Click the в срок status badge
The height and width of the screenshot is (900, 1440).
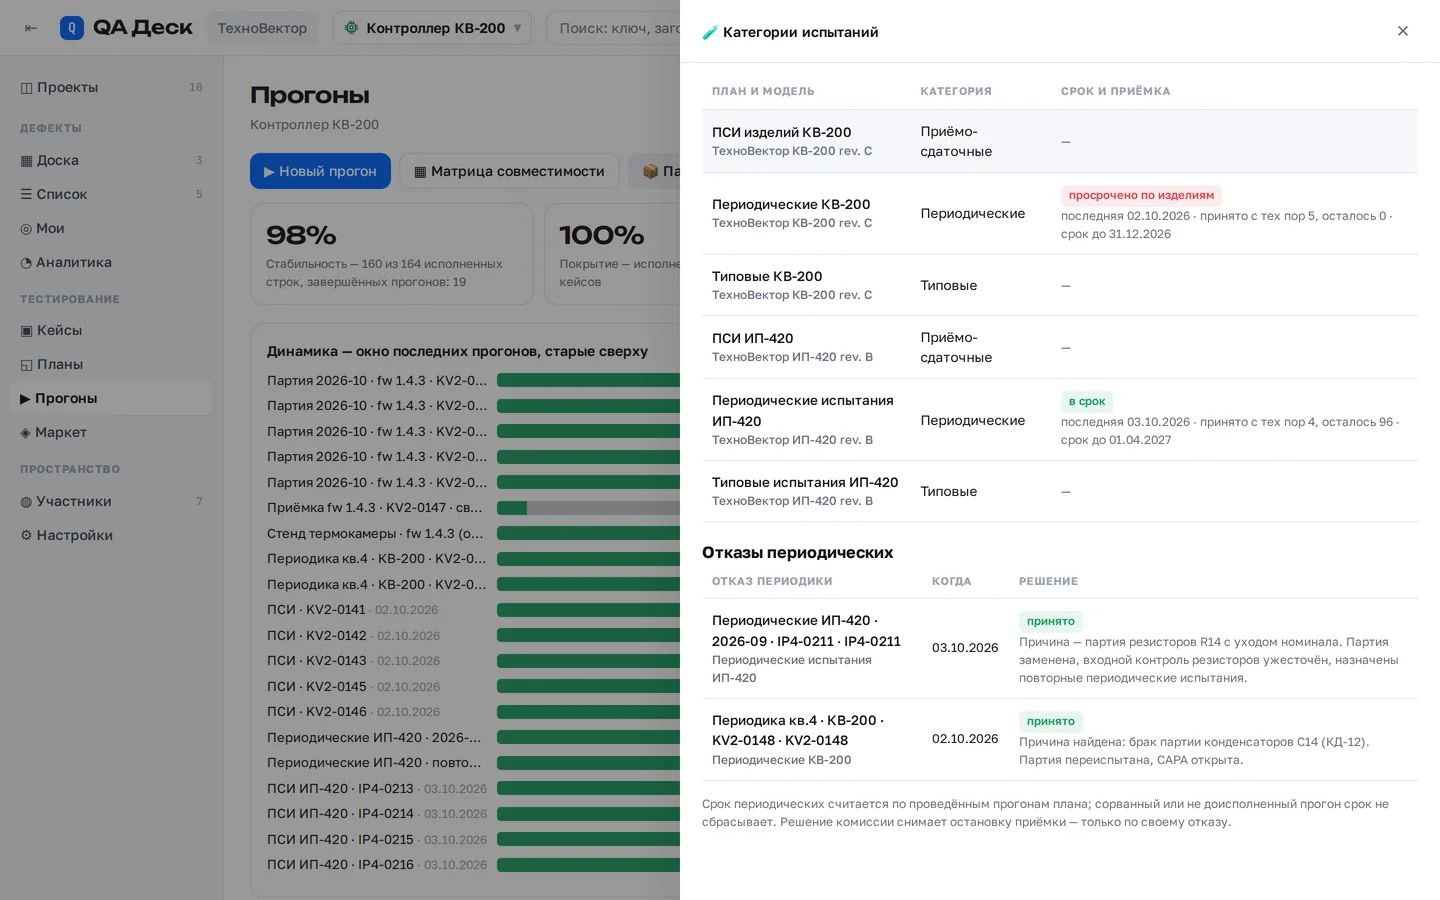click(1087, 402)
